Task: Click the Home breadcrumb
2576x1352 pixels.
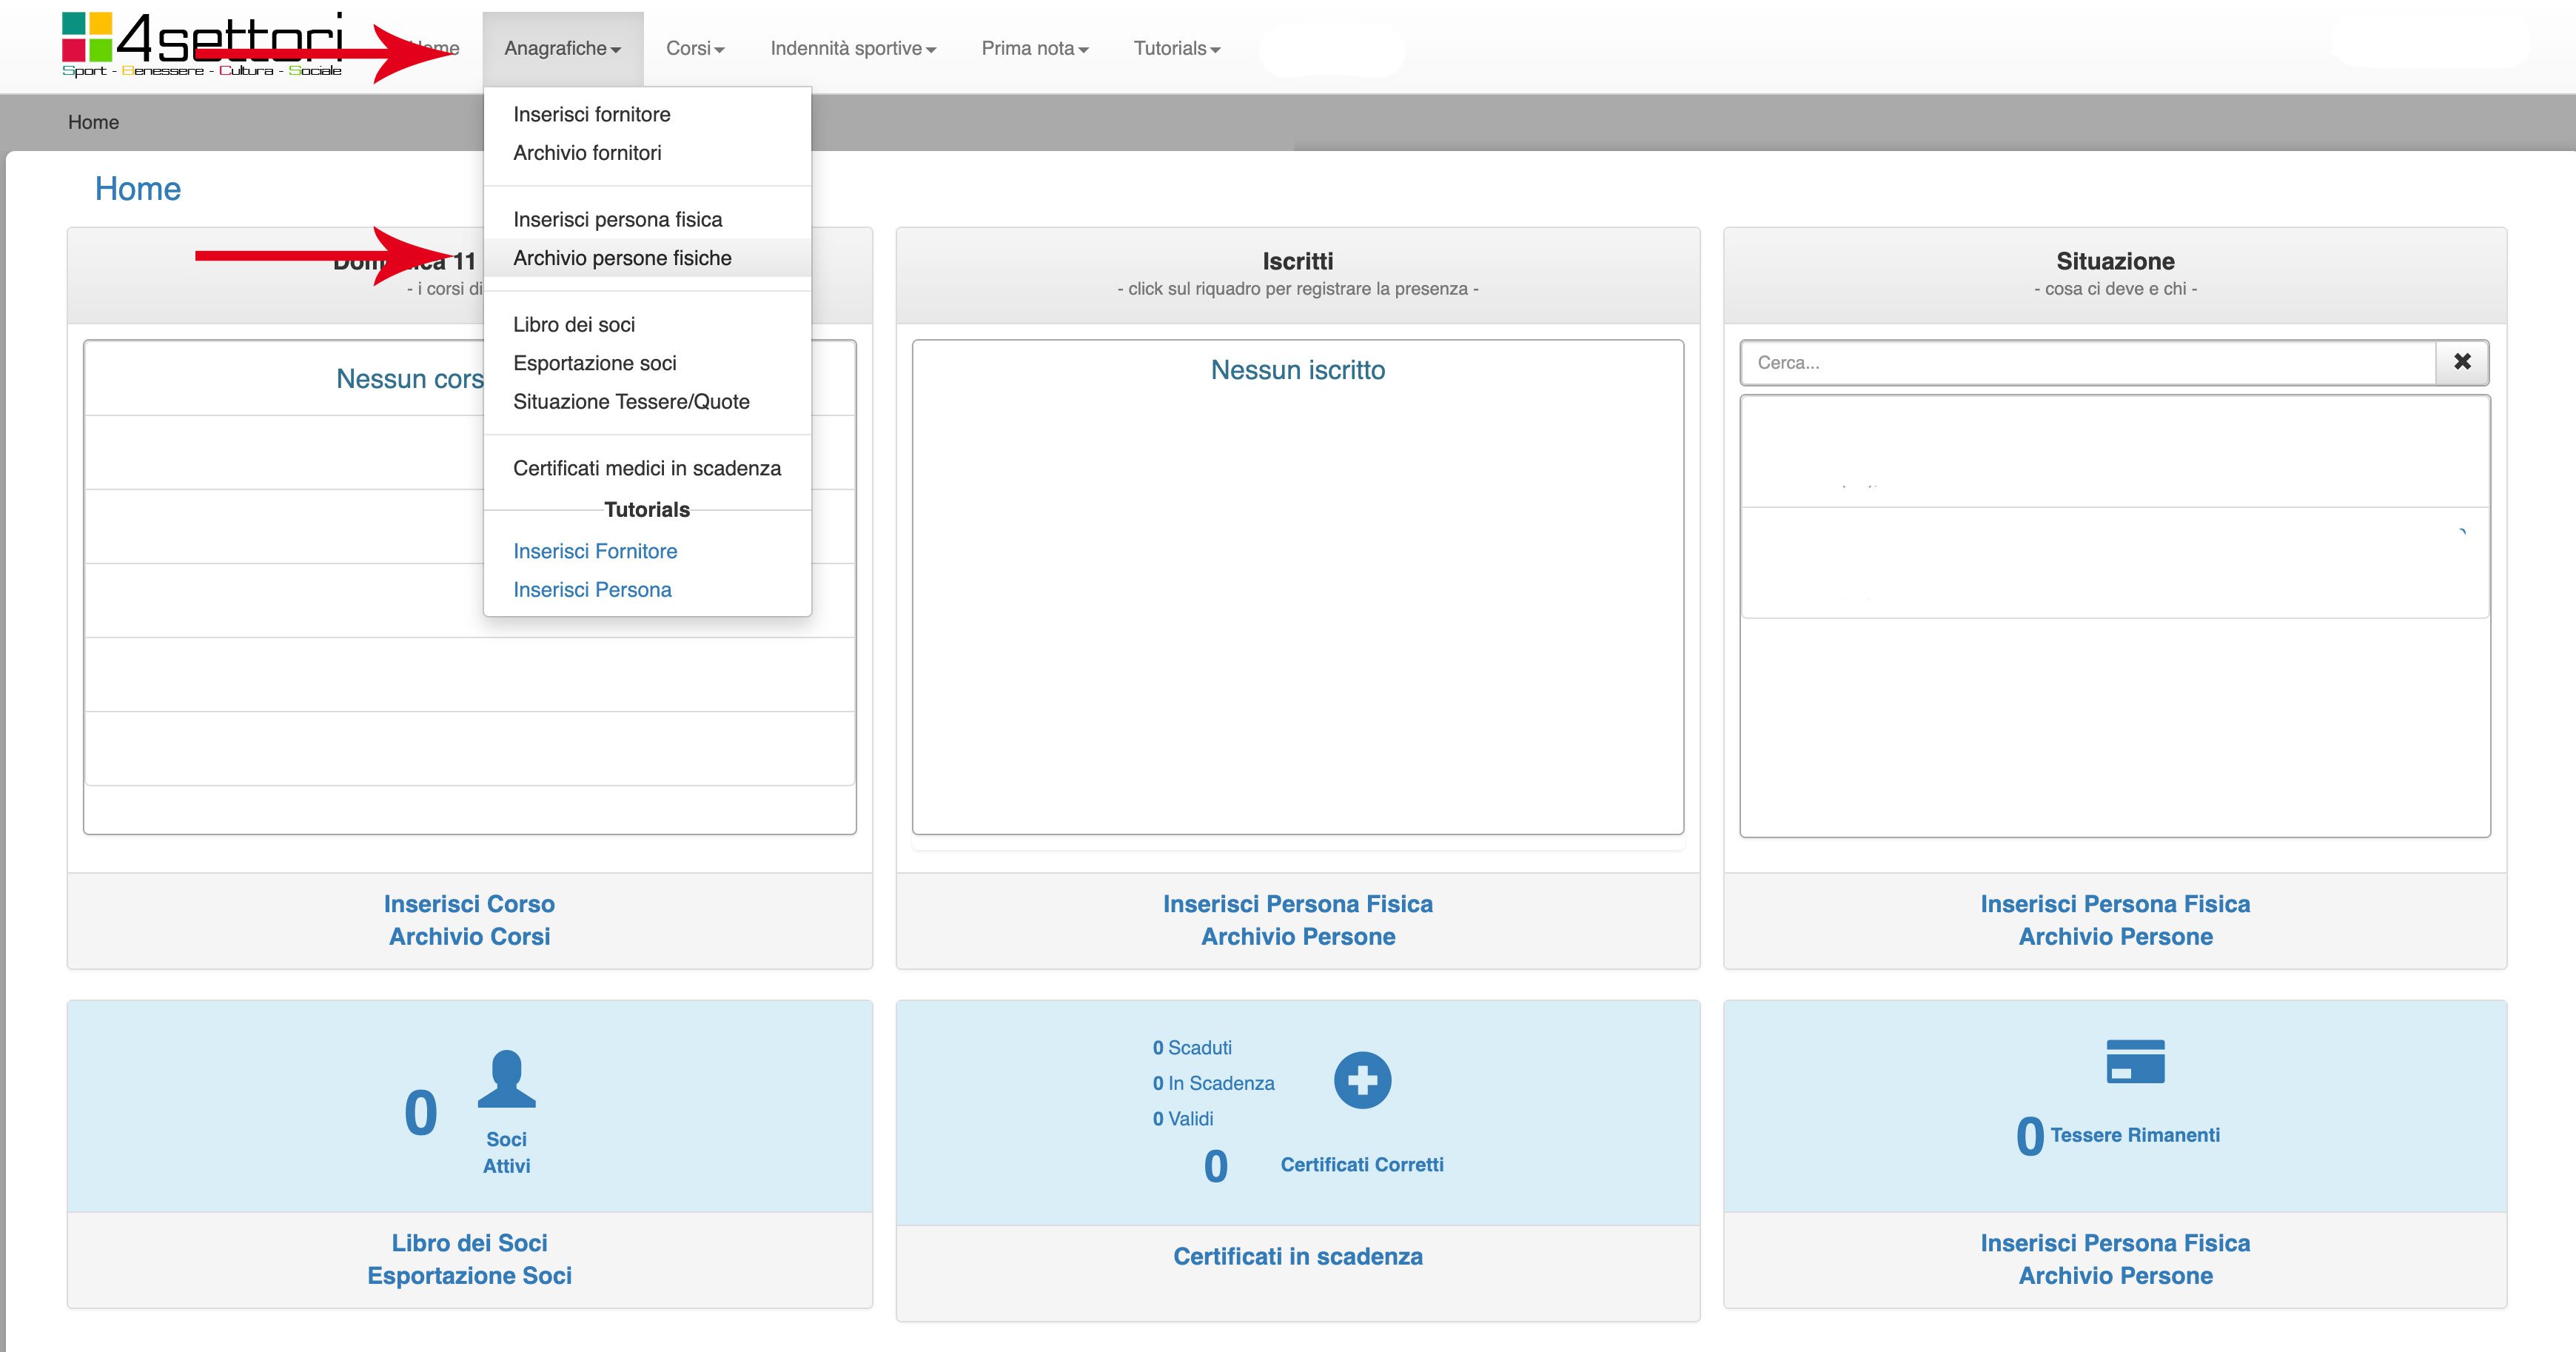Action: 93,122
